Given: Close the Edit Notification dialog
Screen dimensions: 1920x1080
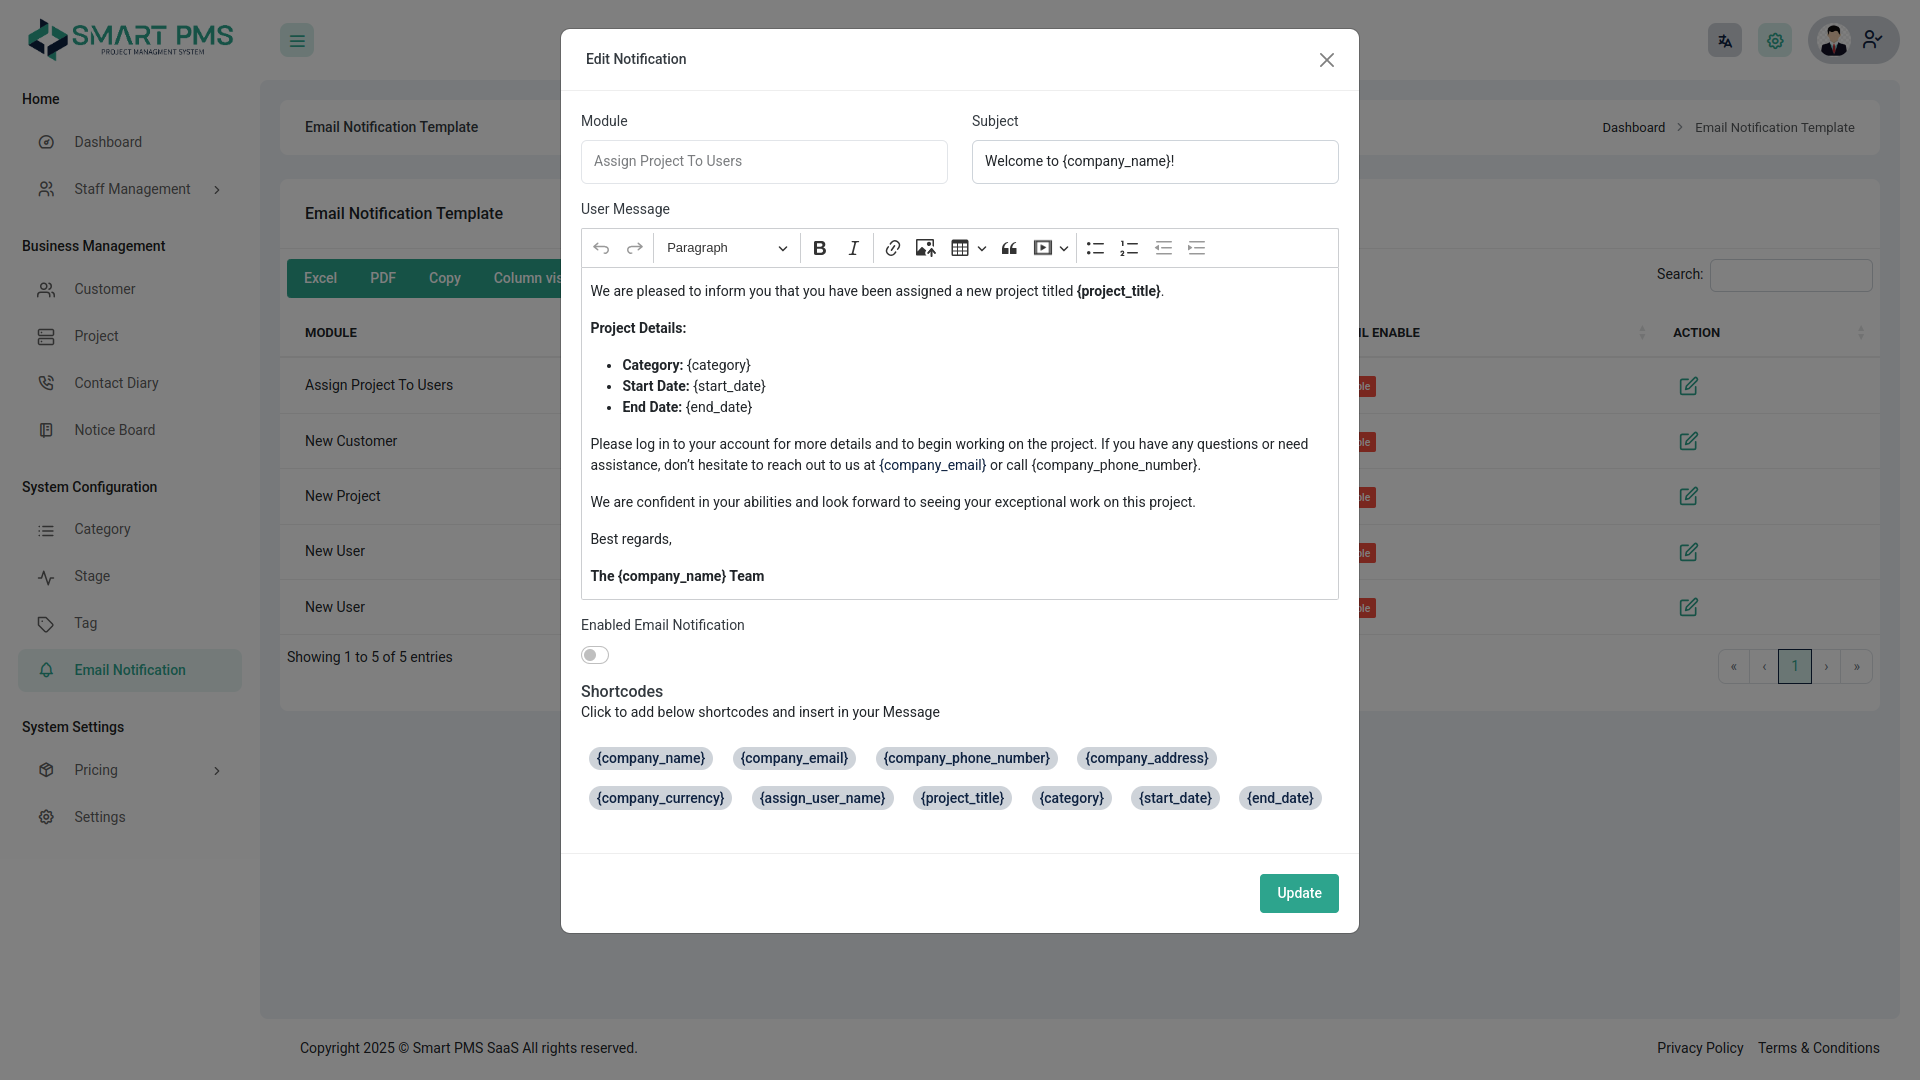Looking at the screenshot, I should pyautogui.click(x=1326, y=60).
